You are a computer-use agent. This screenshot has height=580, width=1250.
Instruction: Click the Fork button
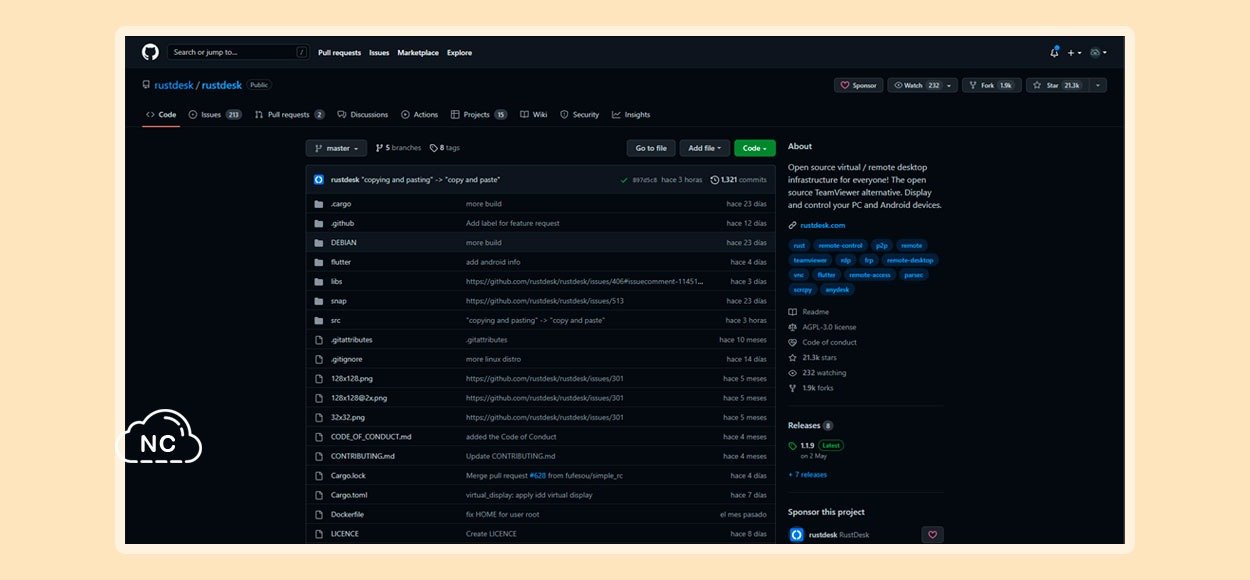[x=991, y=86]
